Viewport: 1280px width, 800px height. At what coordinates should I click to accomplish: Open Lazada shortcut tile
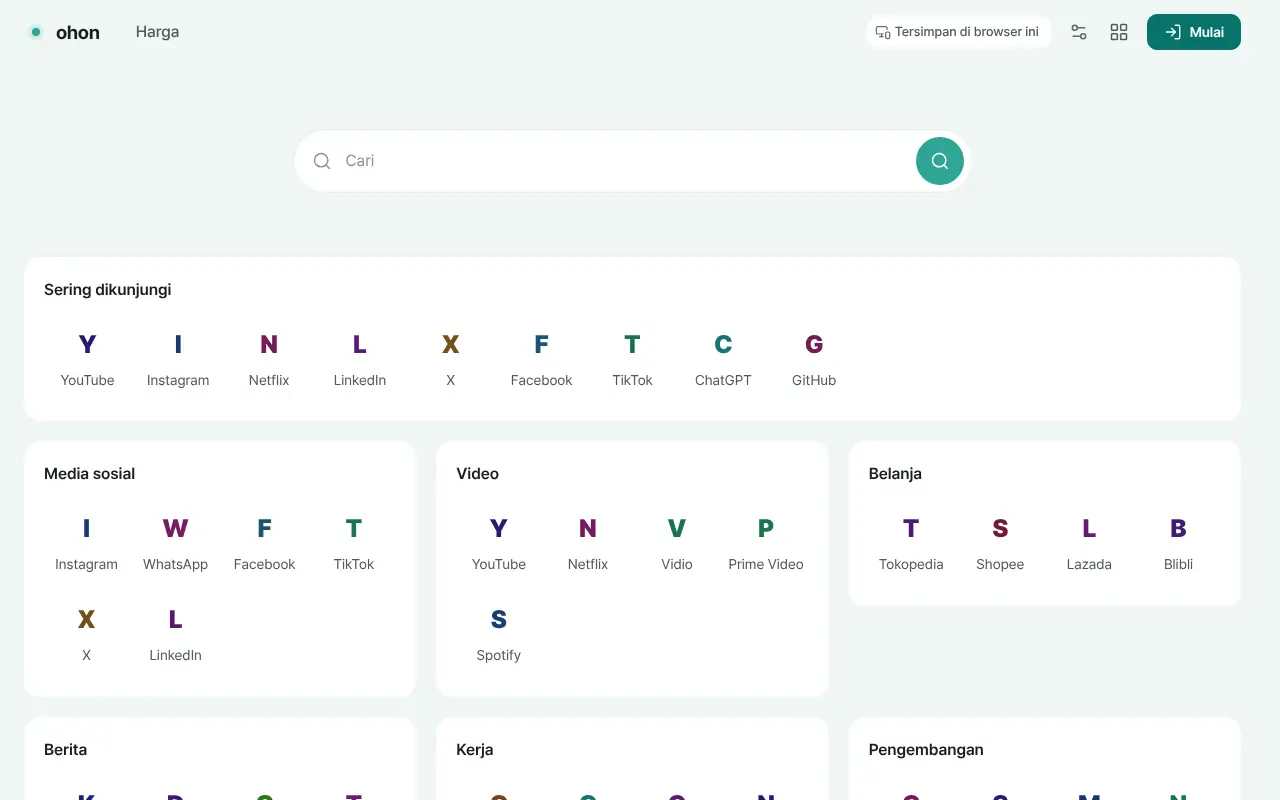[x=1089, y=543]
